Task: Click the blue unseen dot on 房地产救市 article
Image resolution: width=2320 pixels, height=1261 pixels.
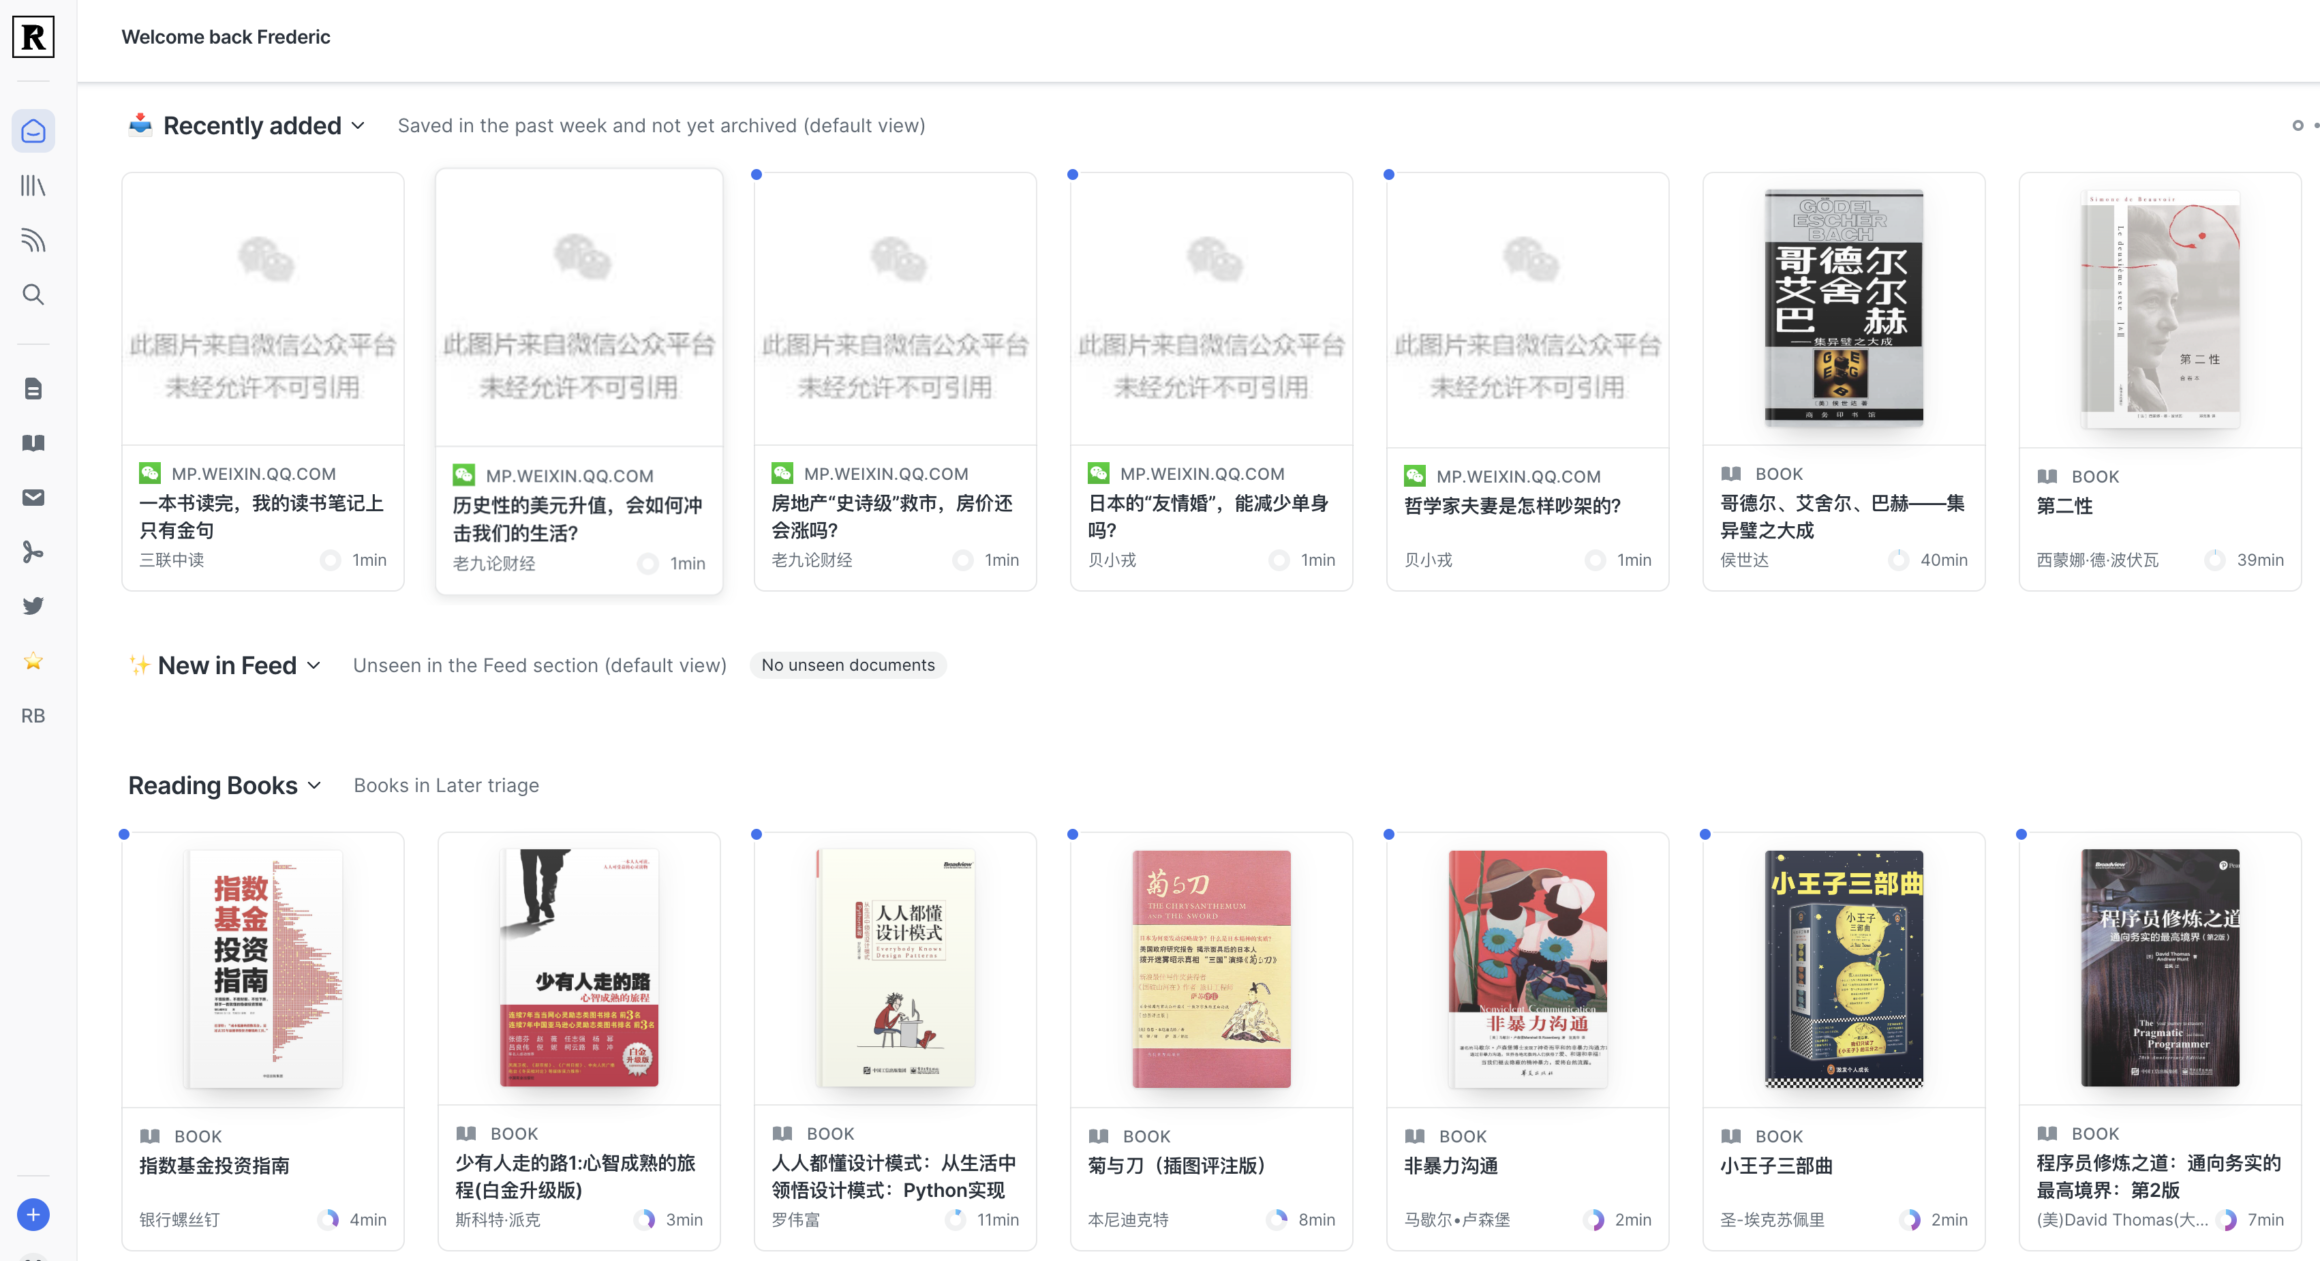Action: (x=756, y=173)
